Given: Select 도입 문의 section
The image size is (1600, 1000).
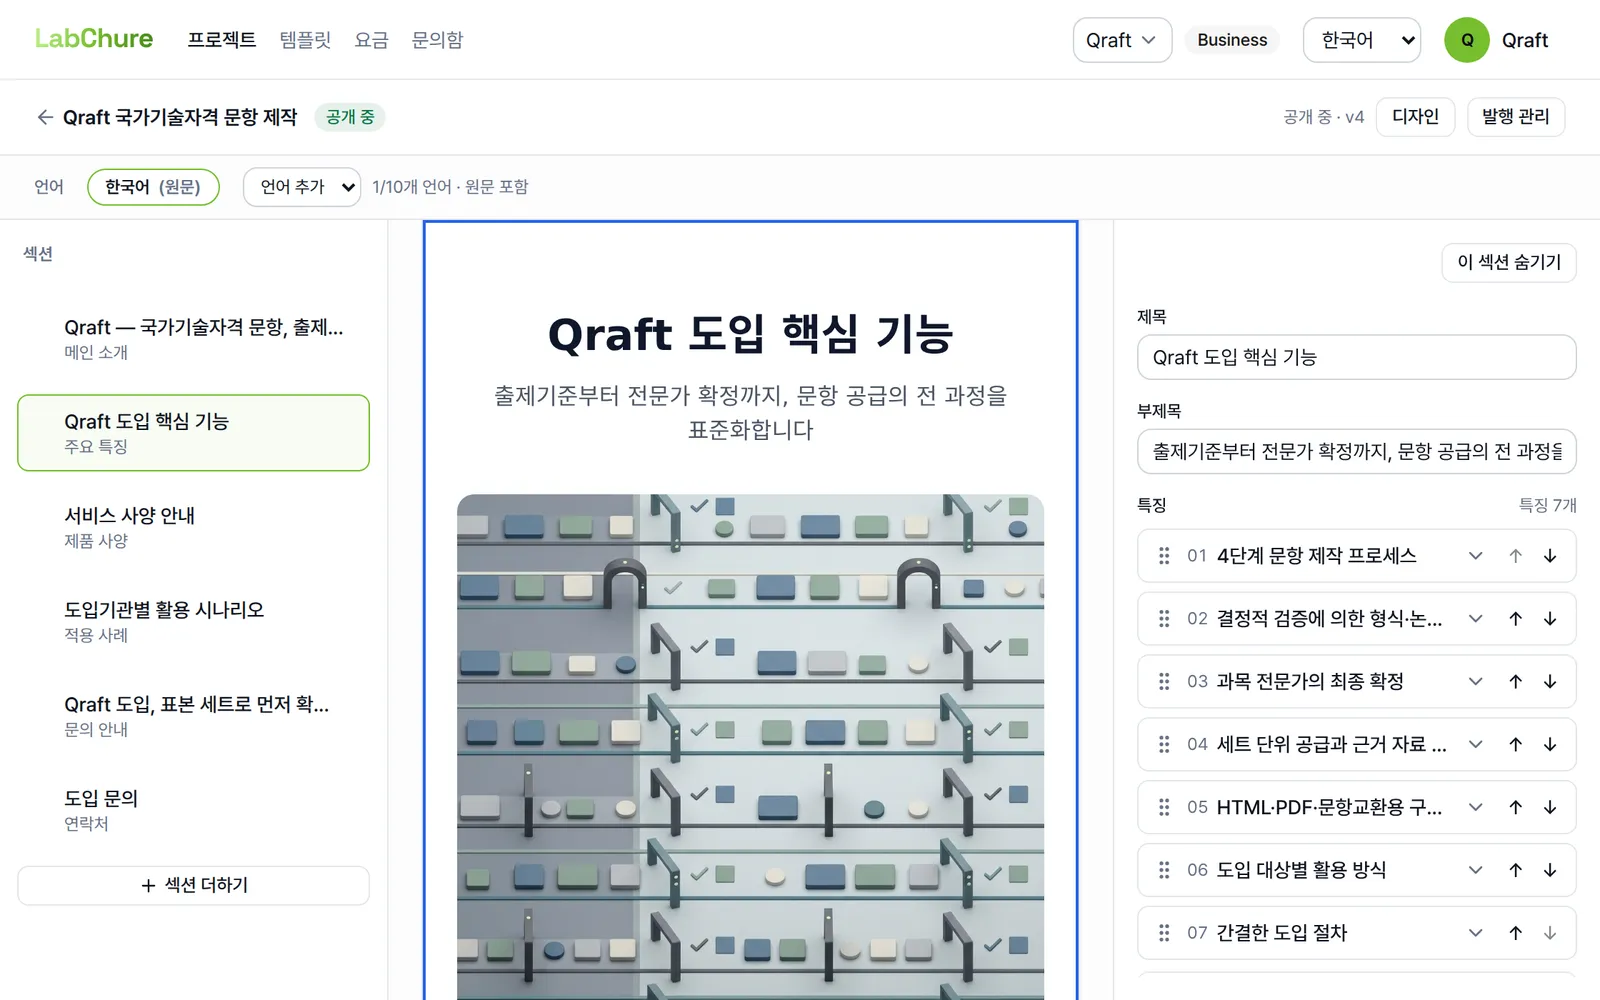Looking at the screenshot, I should pos(193,810).
